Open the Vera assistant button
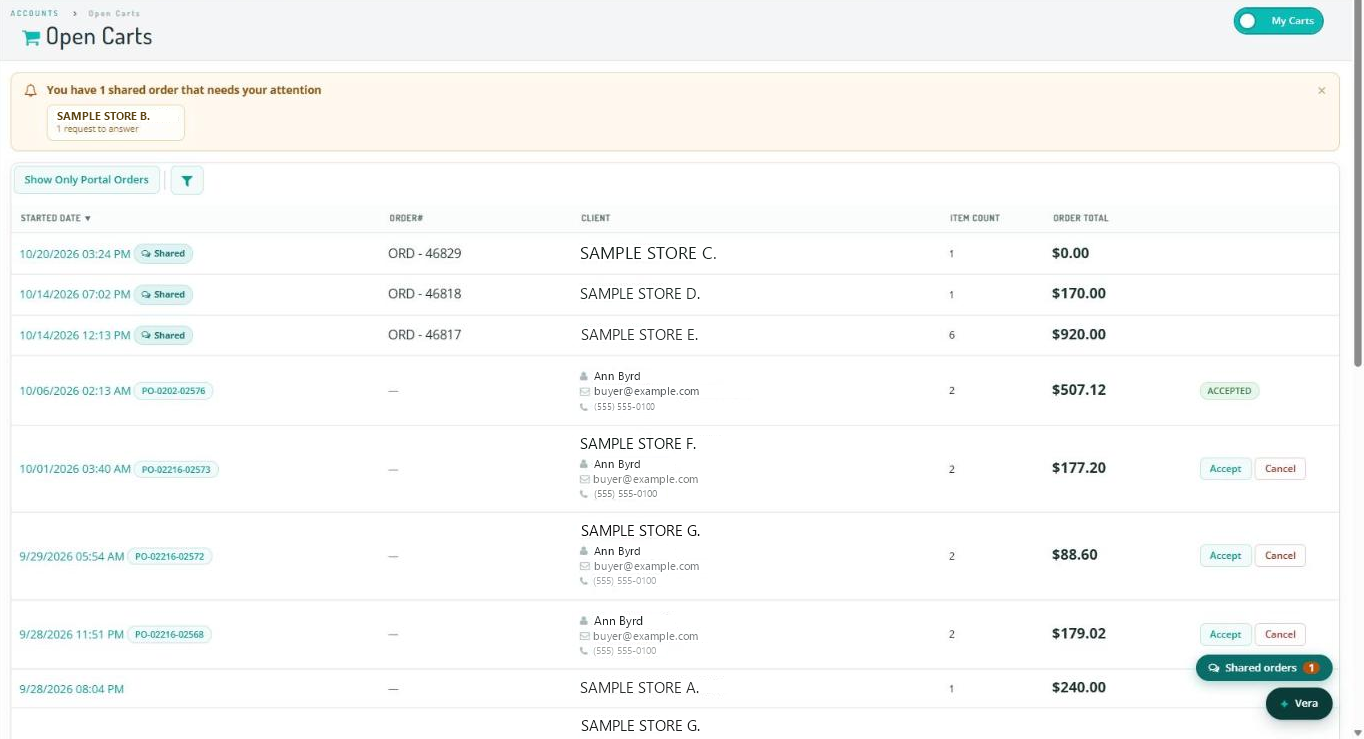This screenshot has width=1364, height=739. [x=1299, y=704]
